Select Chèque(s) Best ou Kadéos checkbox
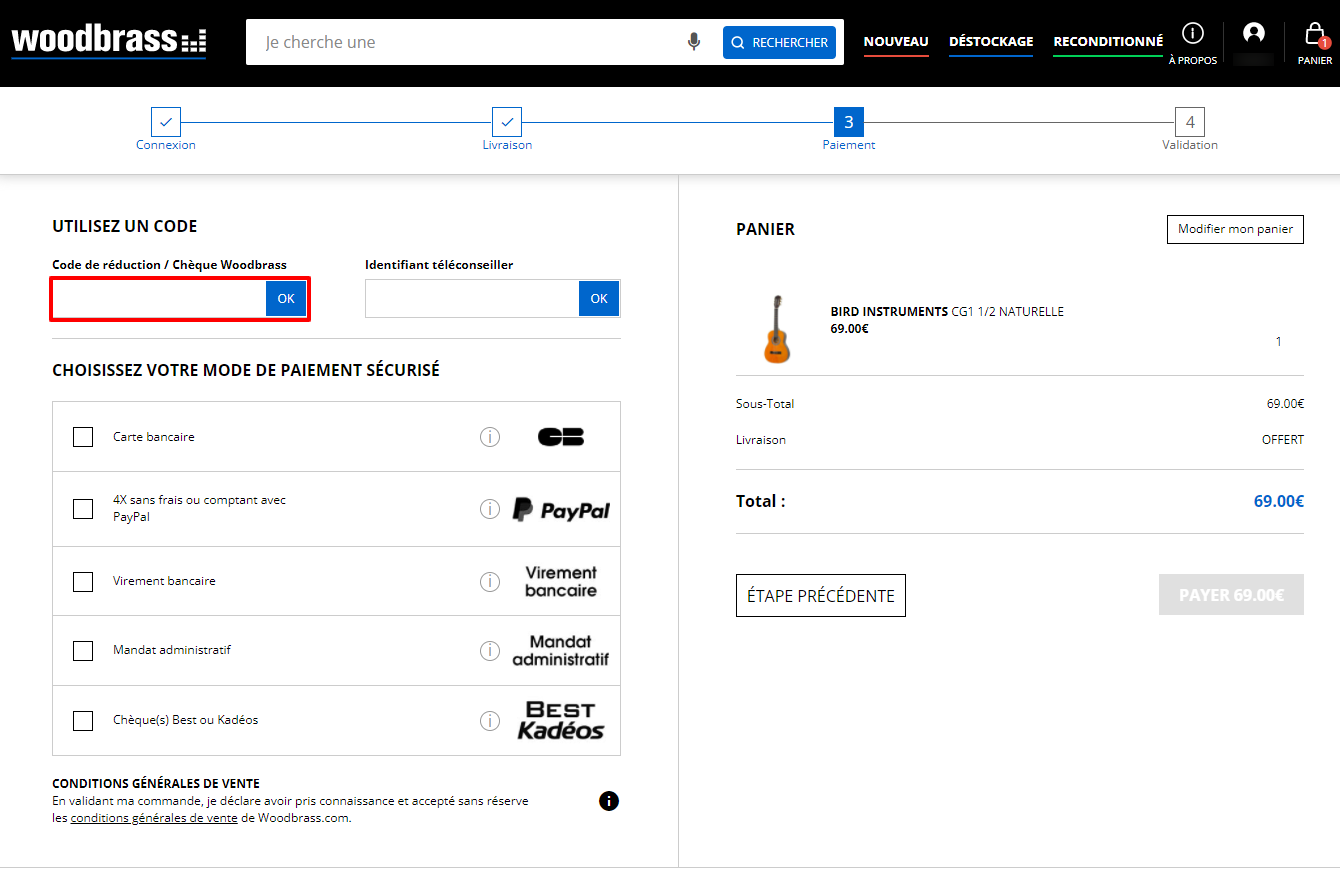The image size is (1340, 869). tap(83, 720)
